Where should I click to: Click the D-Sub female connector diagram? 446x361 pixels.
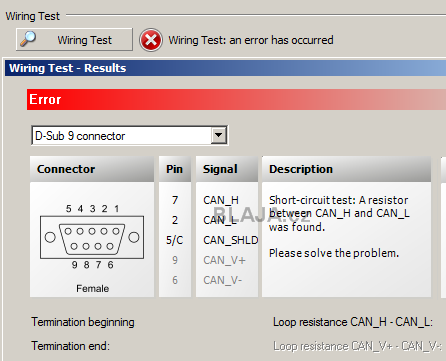92,237
